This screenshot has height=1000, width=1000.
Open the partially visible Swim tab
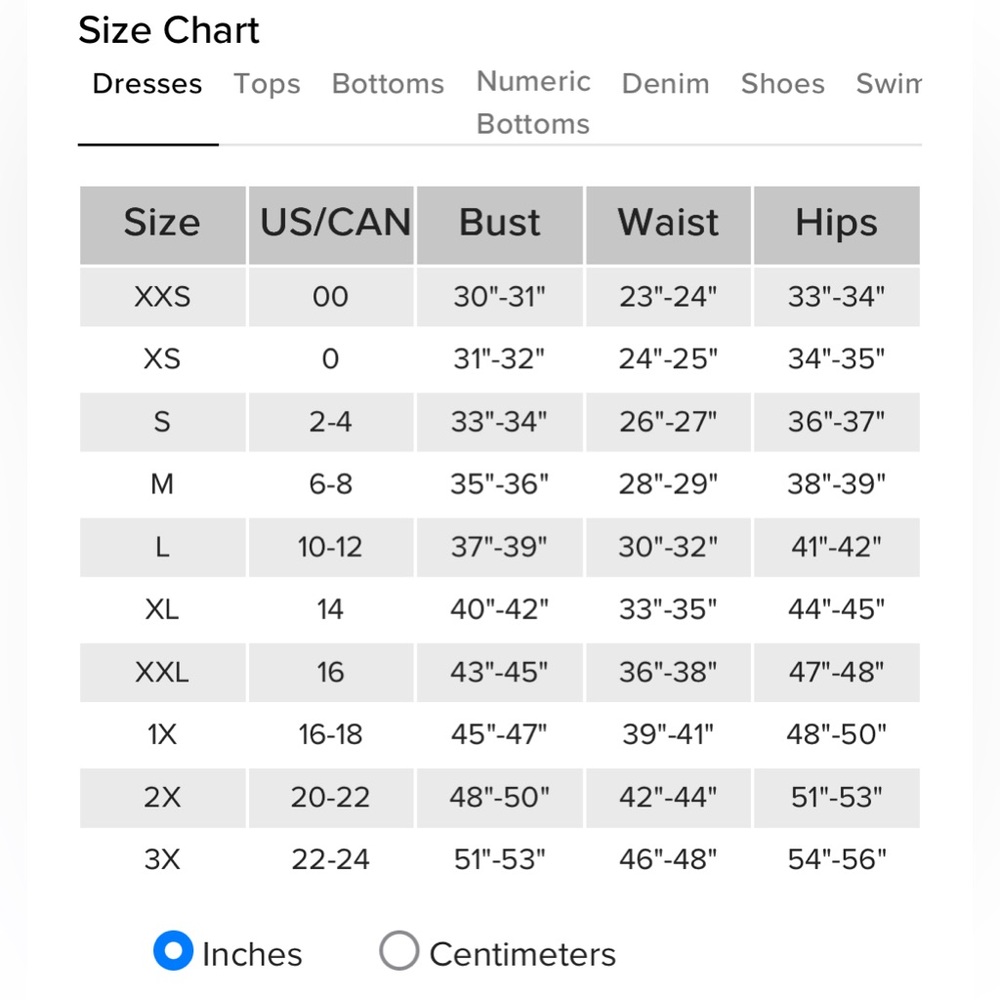[888, 84]
